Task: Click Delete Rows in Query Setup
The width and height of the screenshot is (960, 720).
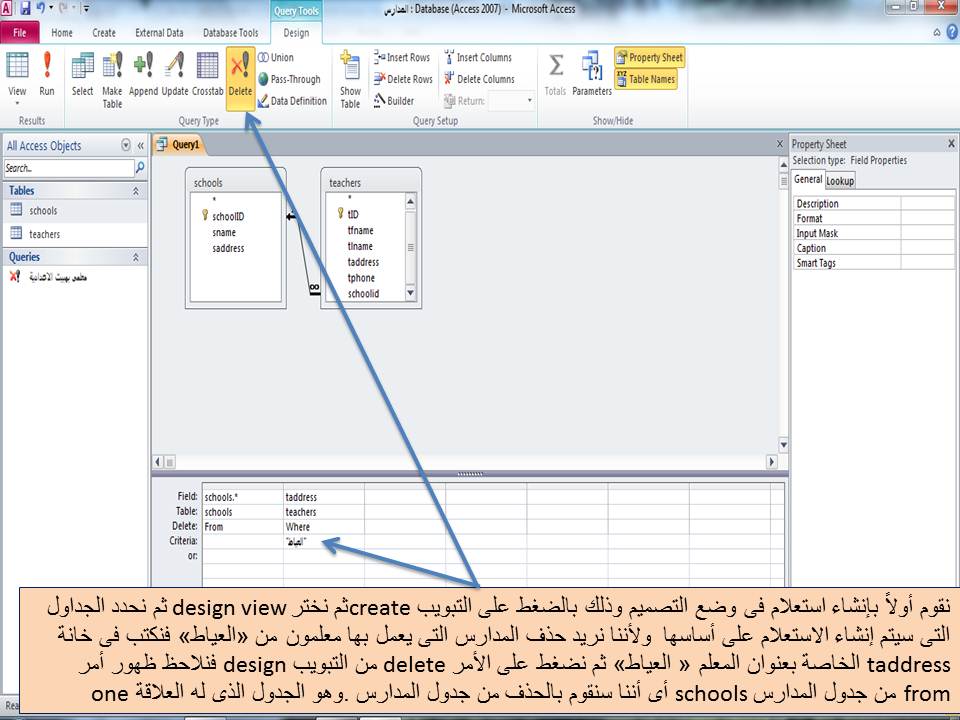Action: [x=401, y=78]
